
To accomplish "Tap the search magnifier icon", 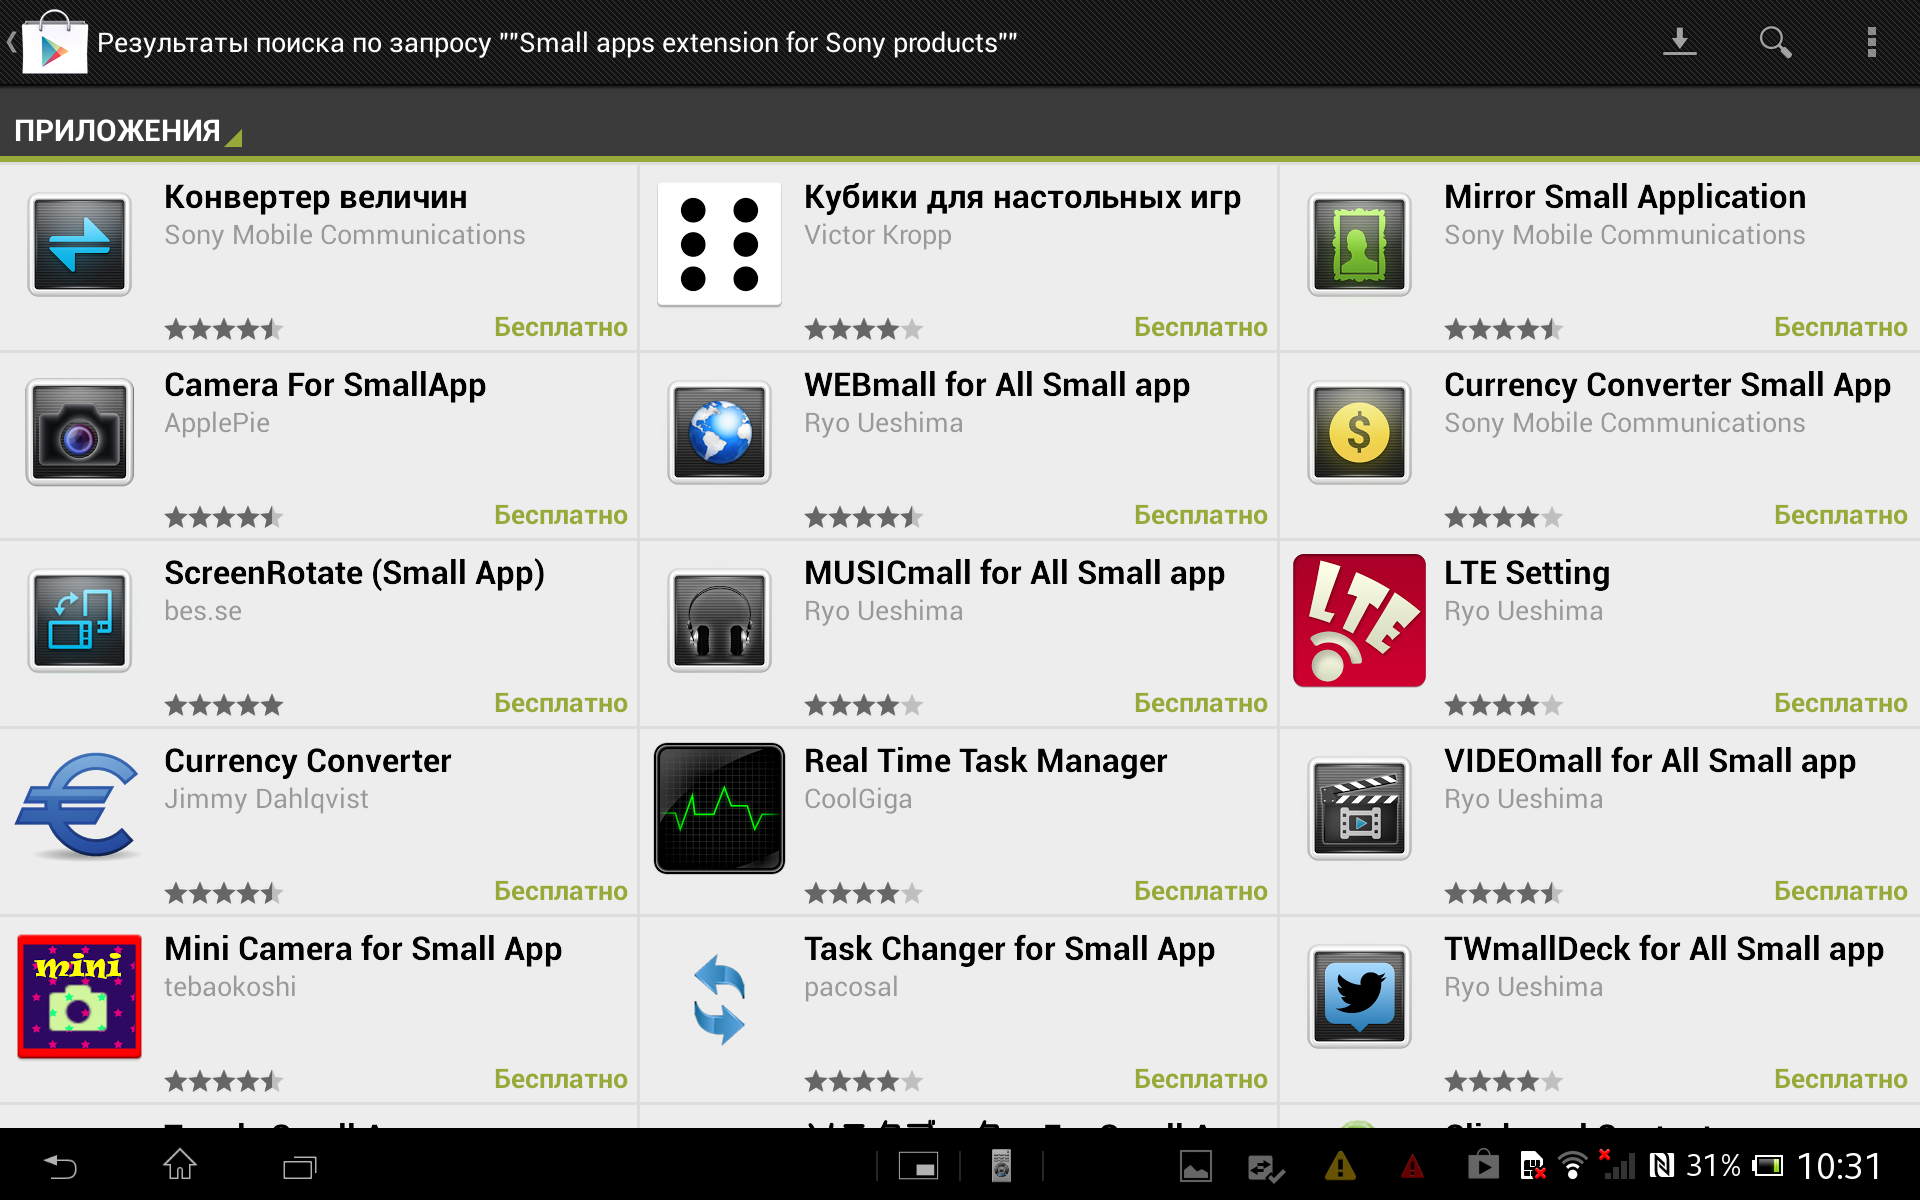I will 1775,42.
